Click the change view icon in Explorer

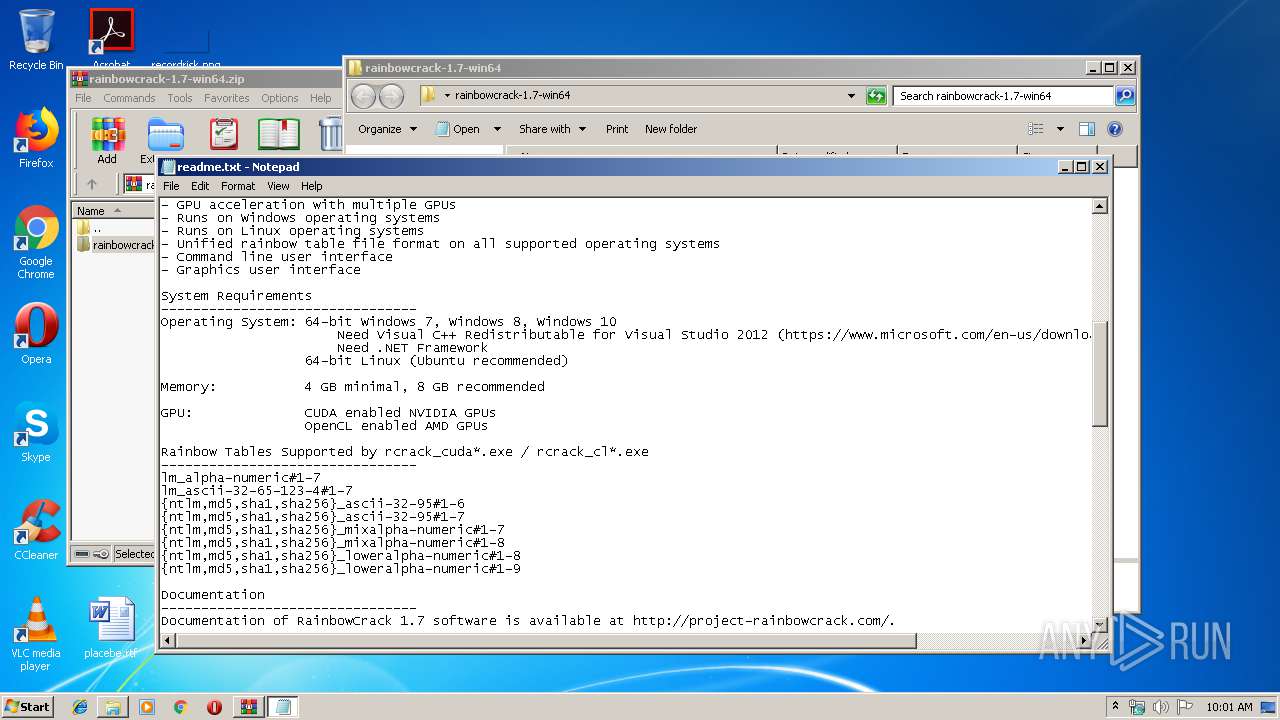[1036, 129]
